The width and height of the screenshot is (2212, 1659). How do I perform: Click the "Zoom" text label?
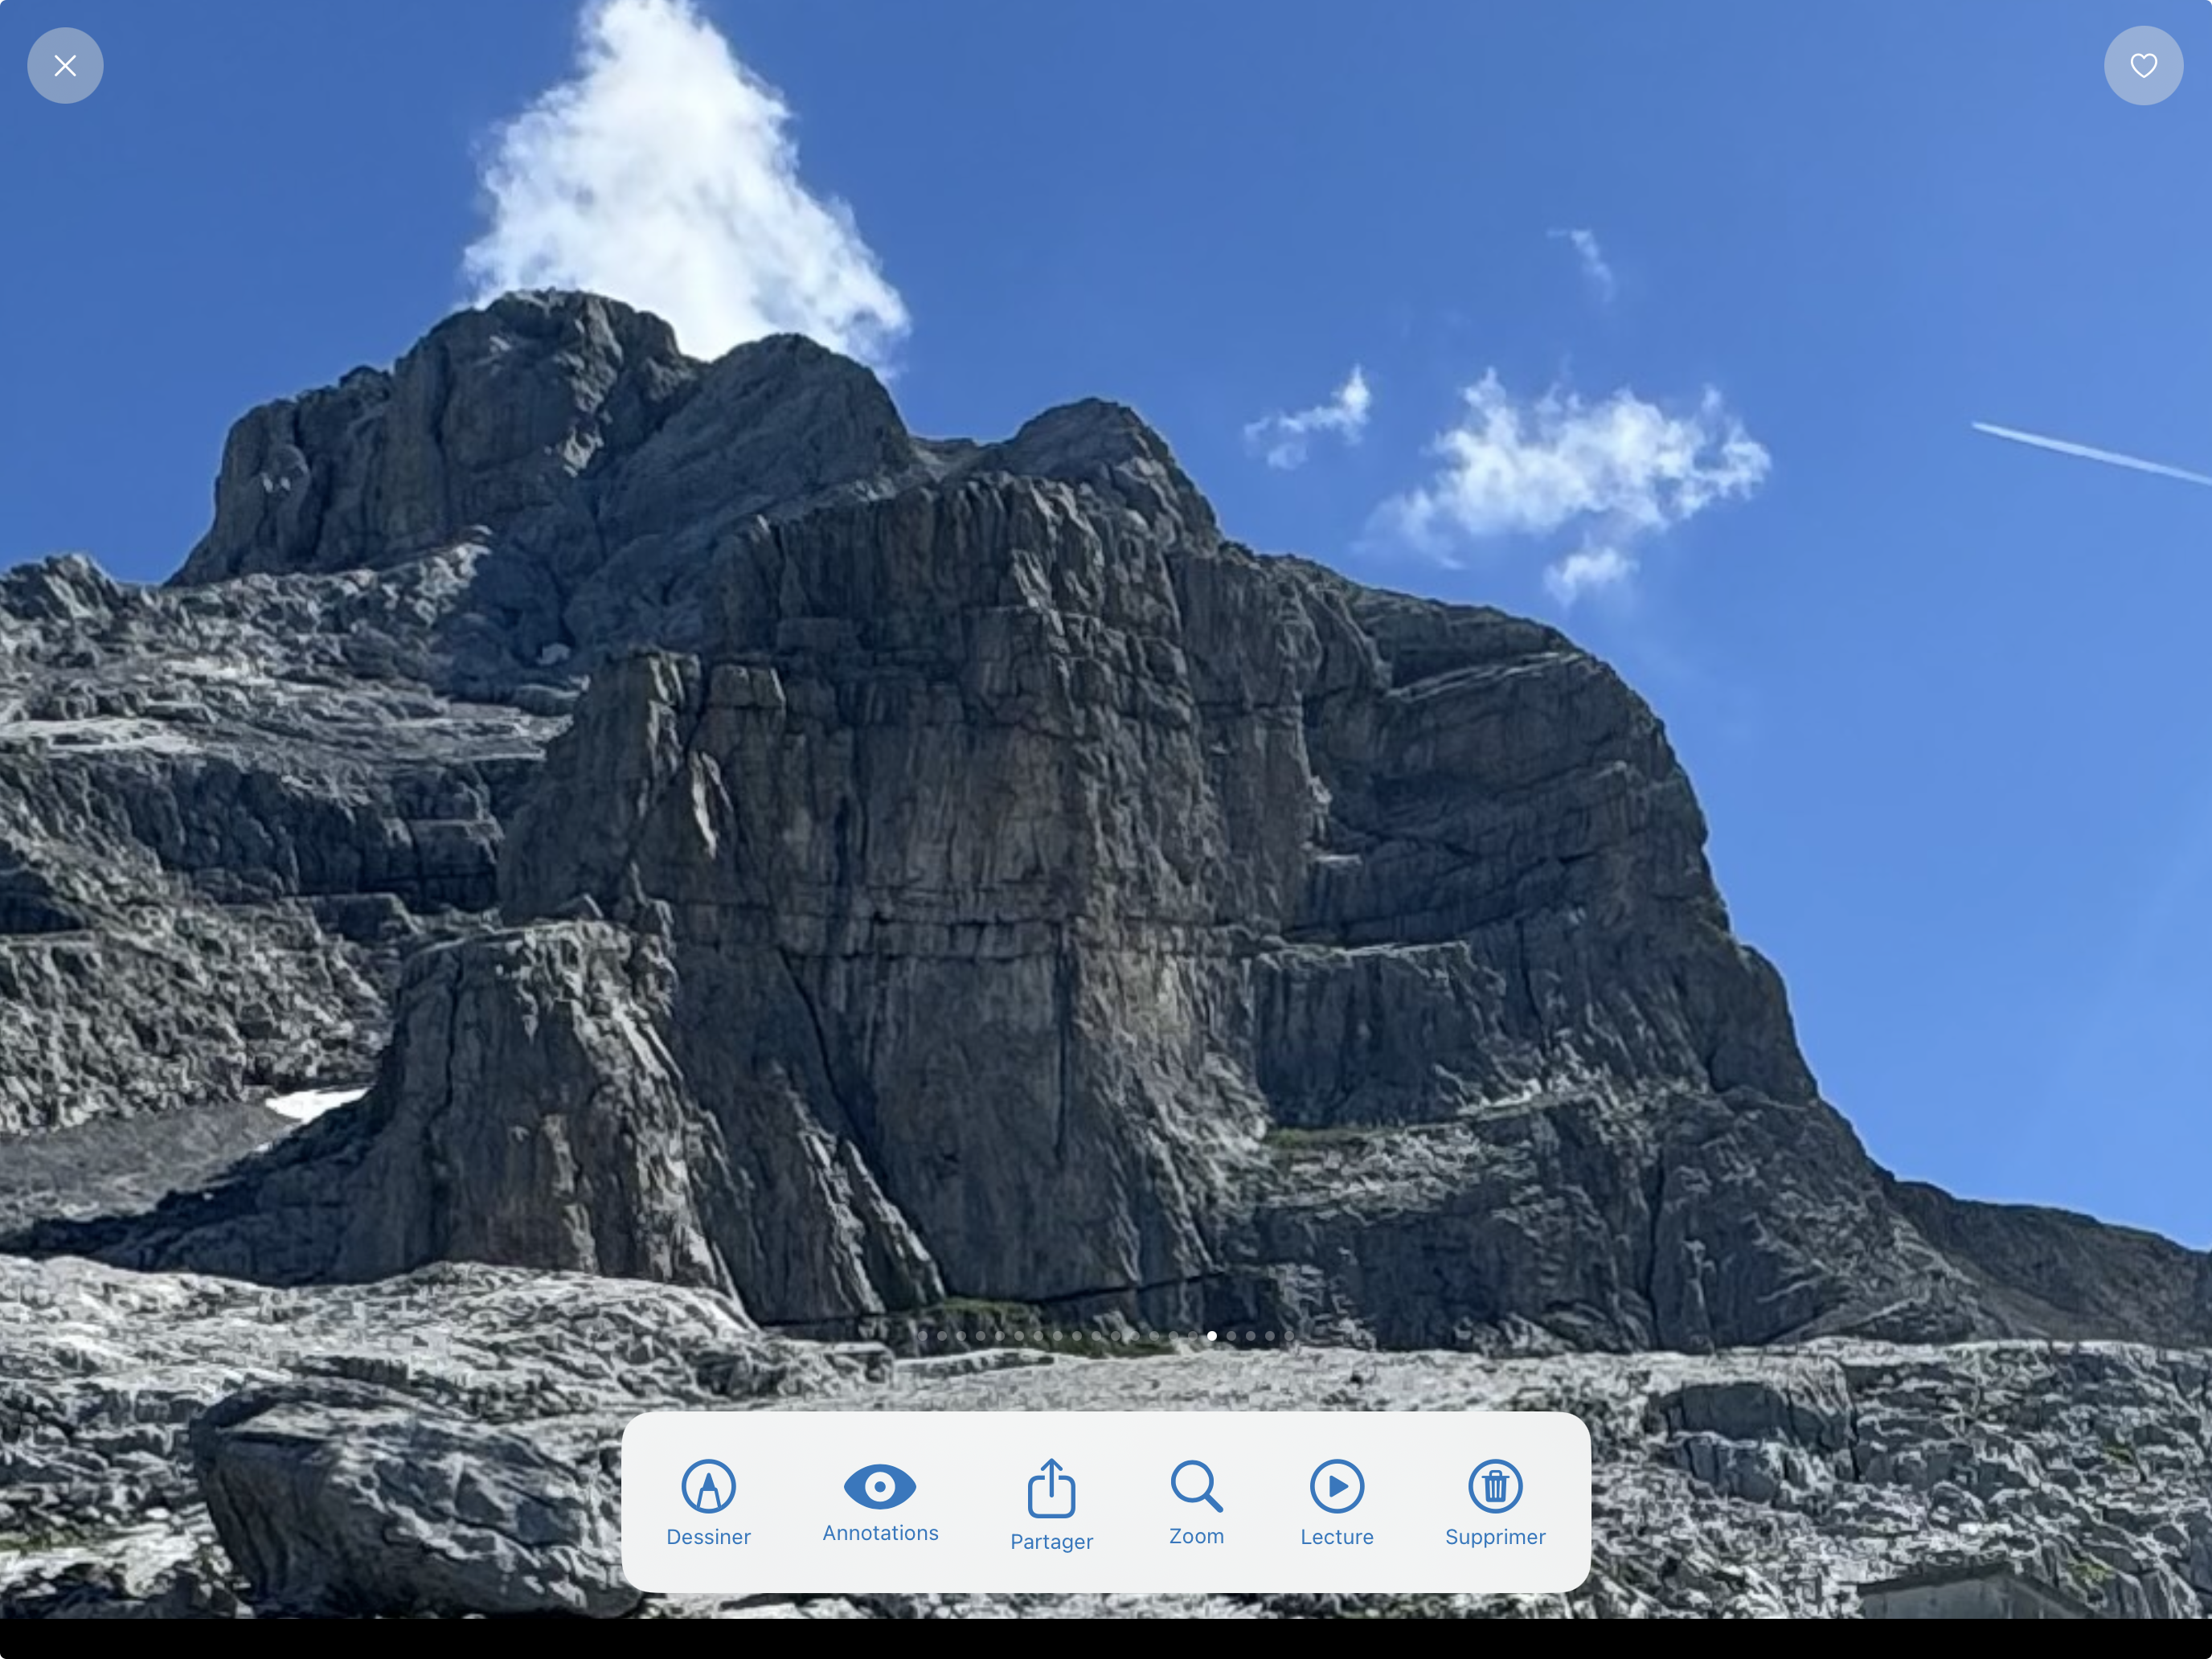point(1196,1536)
